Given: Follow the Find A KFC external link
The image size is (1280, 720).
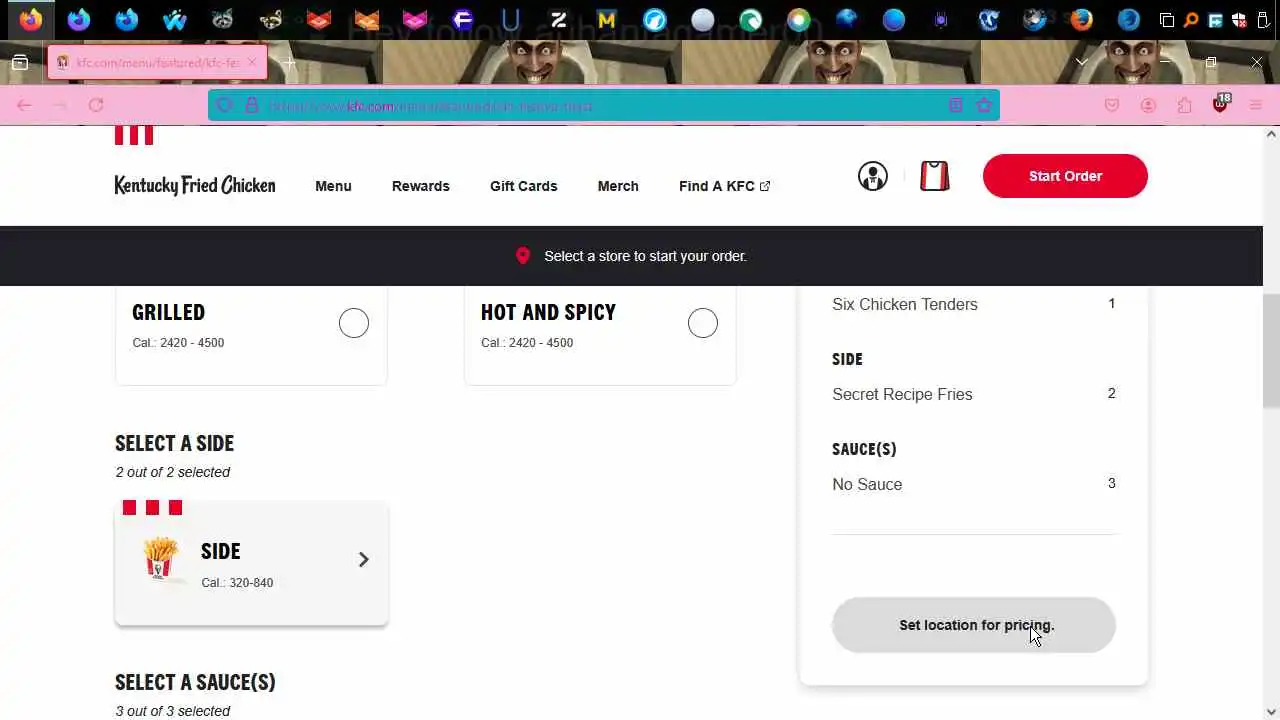Looking at the screenshot, I should click(x=724, y=186).
